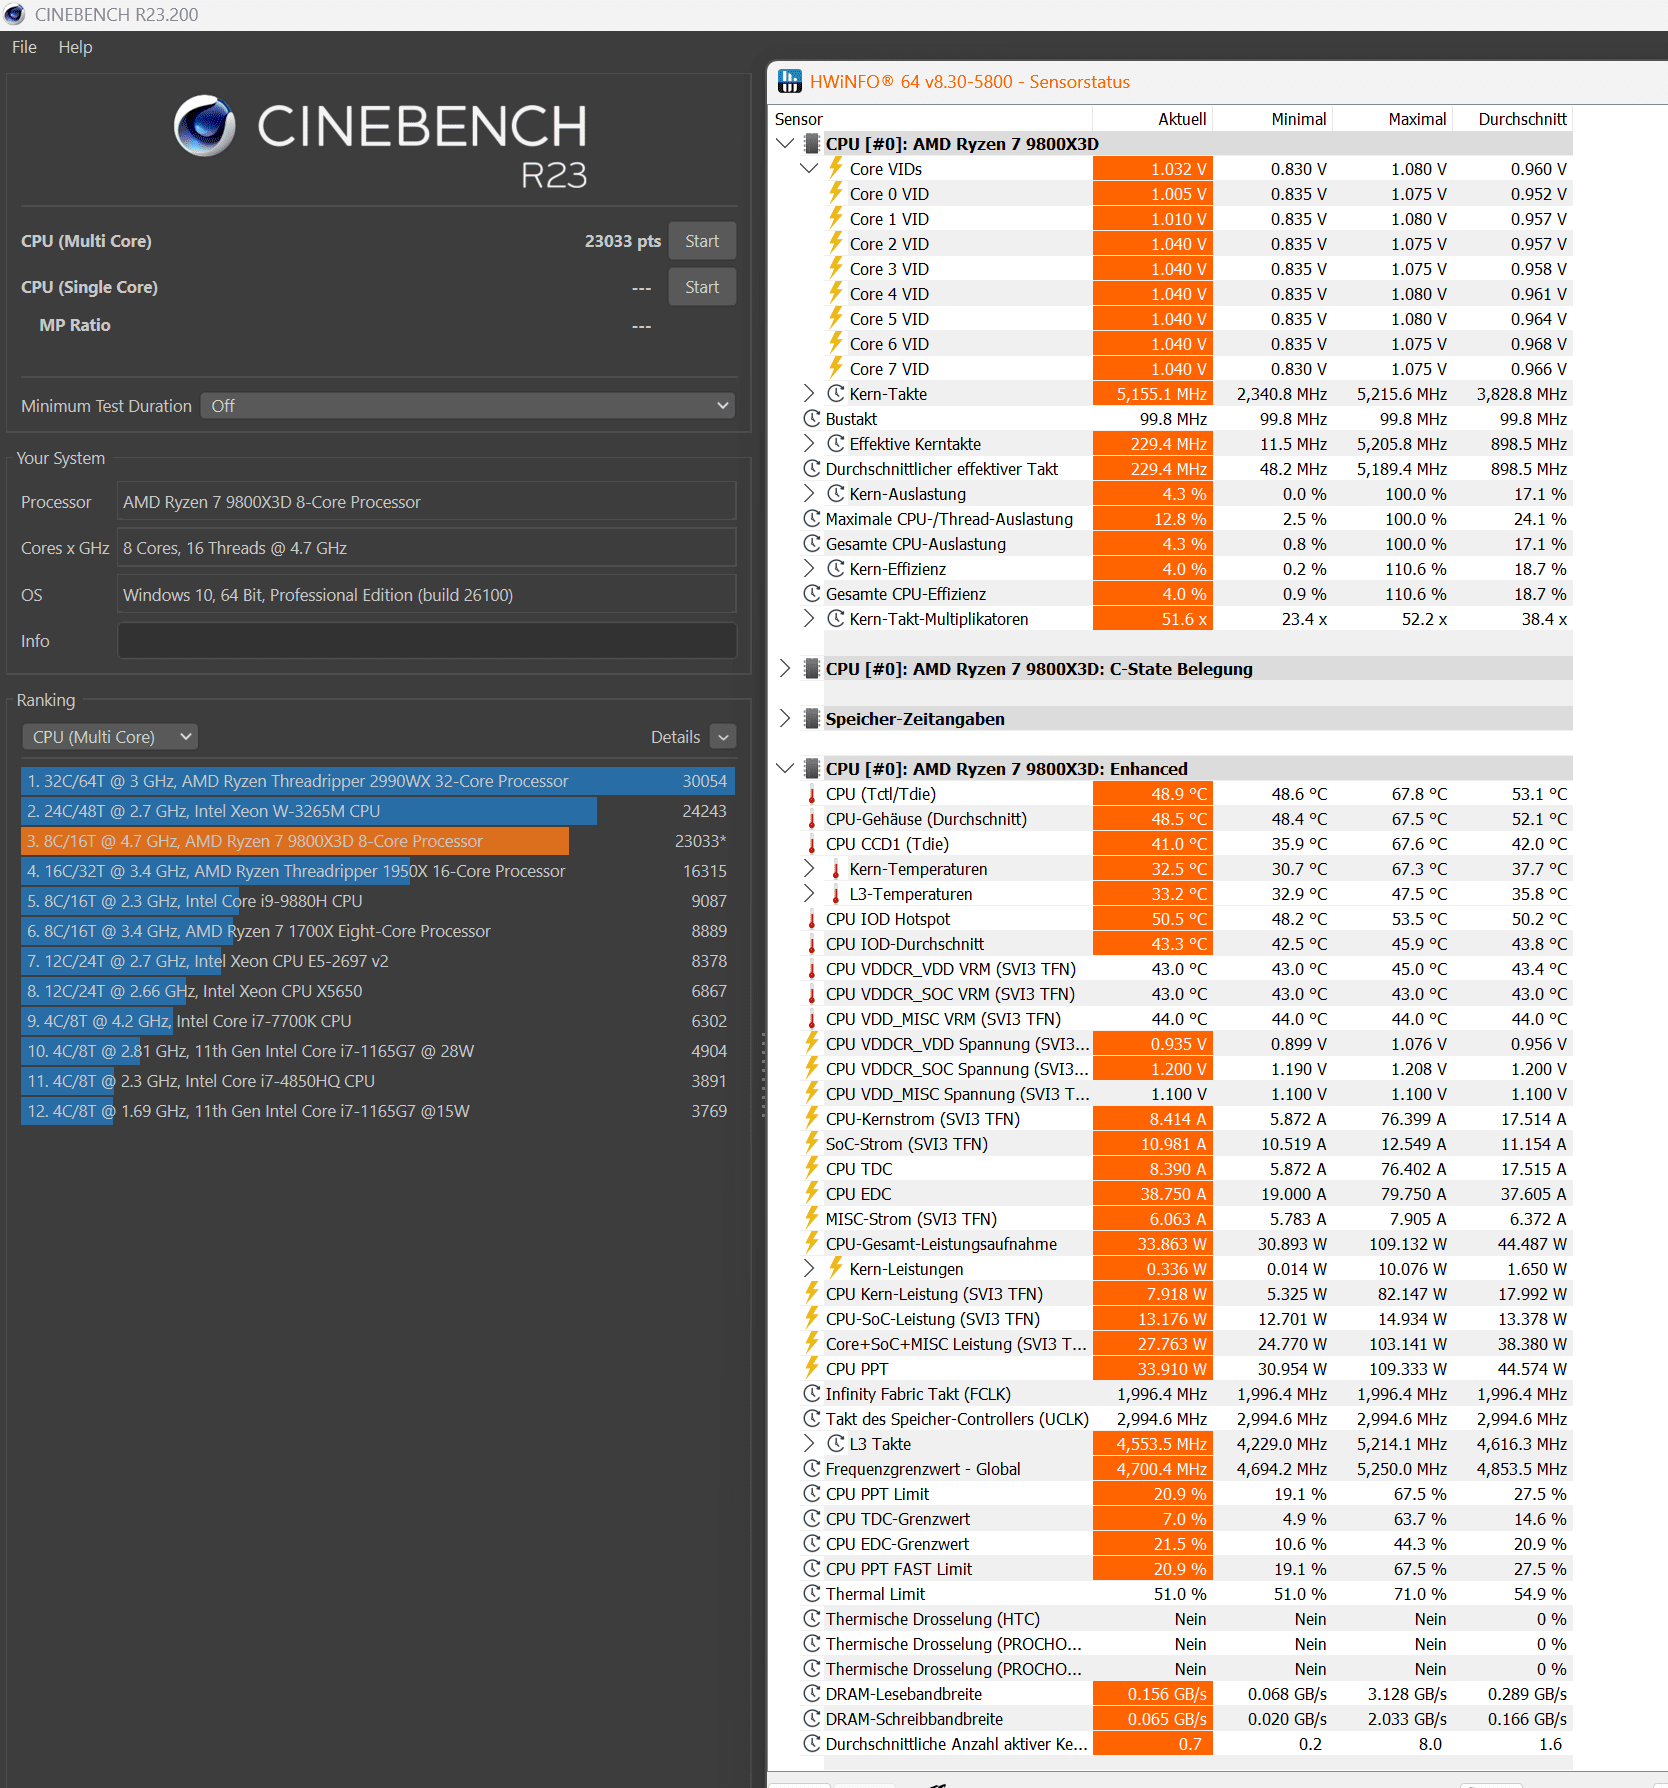Click the clock icon next to Kern-Takte

(x=836, y=394)
